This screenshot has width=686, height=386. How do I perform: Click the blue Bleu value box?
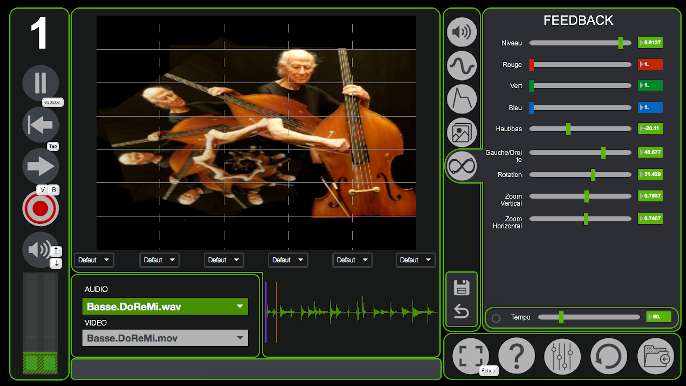point(650,107)
